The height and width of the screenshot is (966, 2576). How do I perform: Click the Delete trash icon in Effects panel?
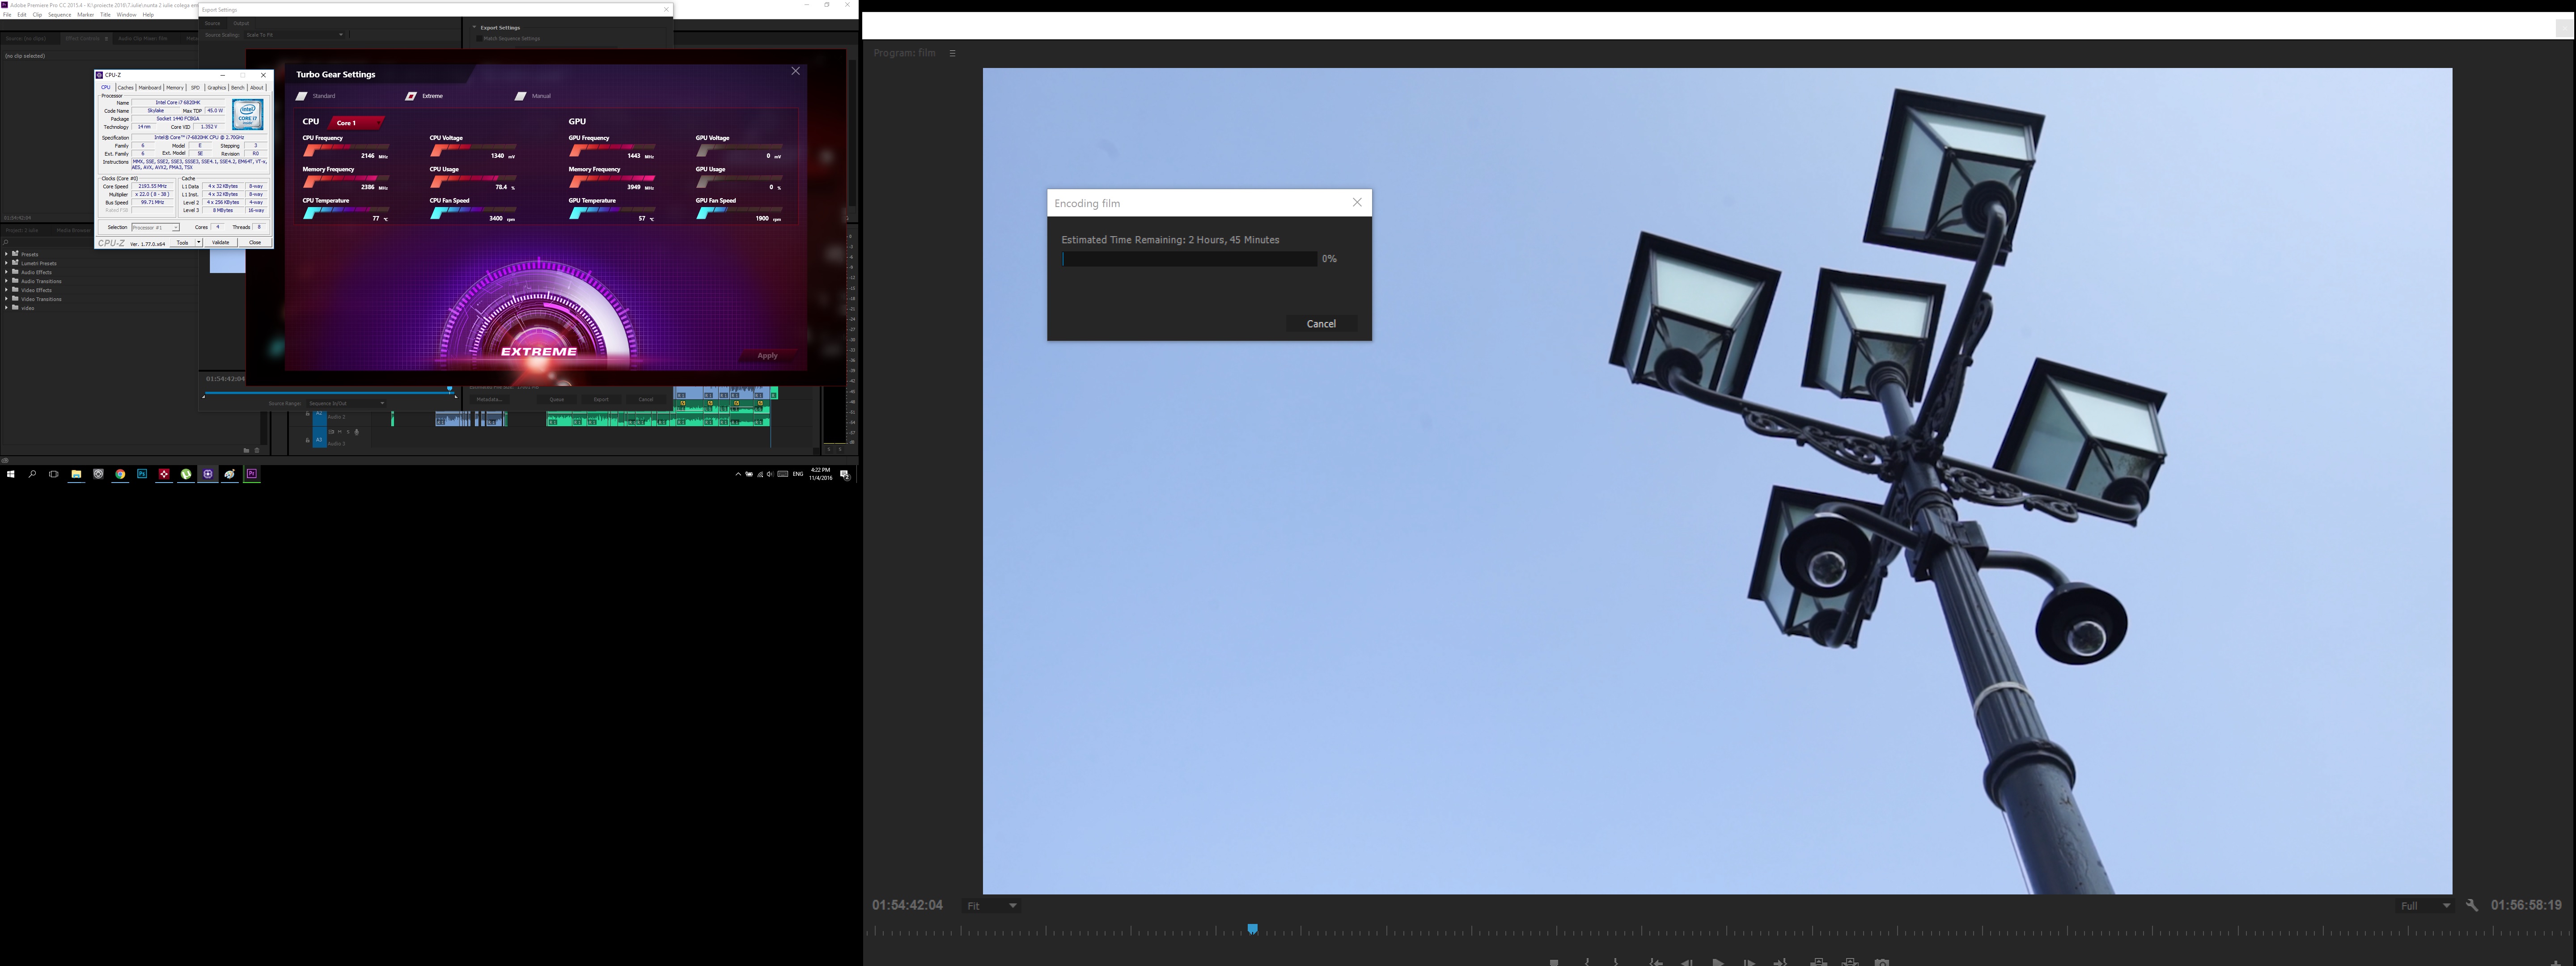257,450
